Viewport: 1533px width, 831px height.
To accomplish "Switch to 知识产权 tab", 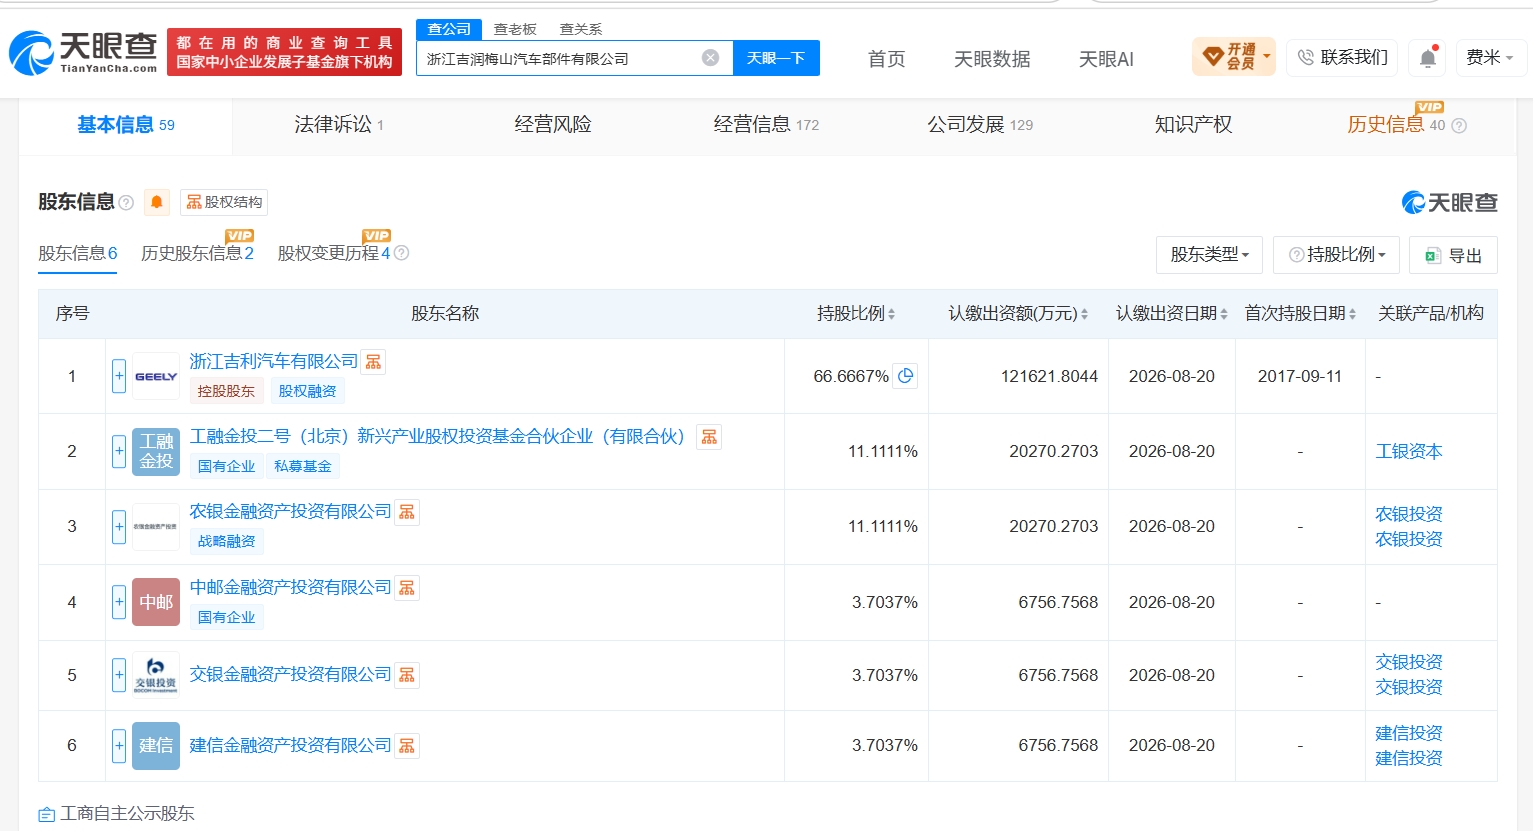I will pyautogui.click(x=1193, y=125).
